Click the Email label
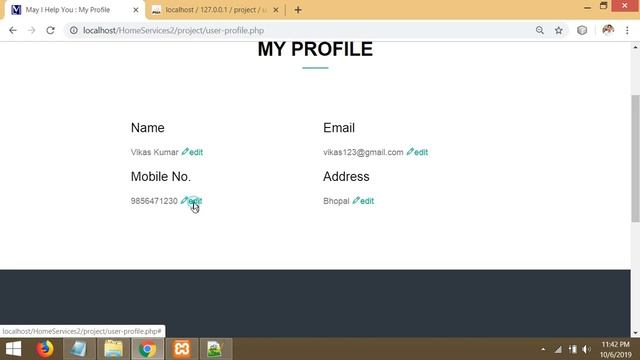The width and height of the screenshot is (640, 360). coord(339,128)
